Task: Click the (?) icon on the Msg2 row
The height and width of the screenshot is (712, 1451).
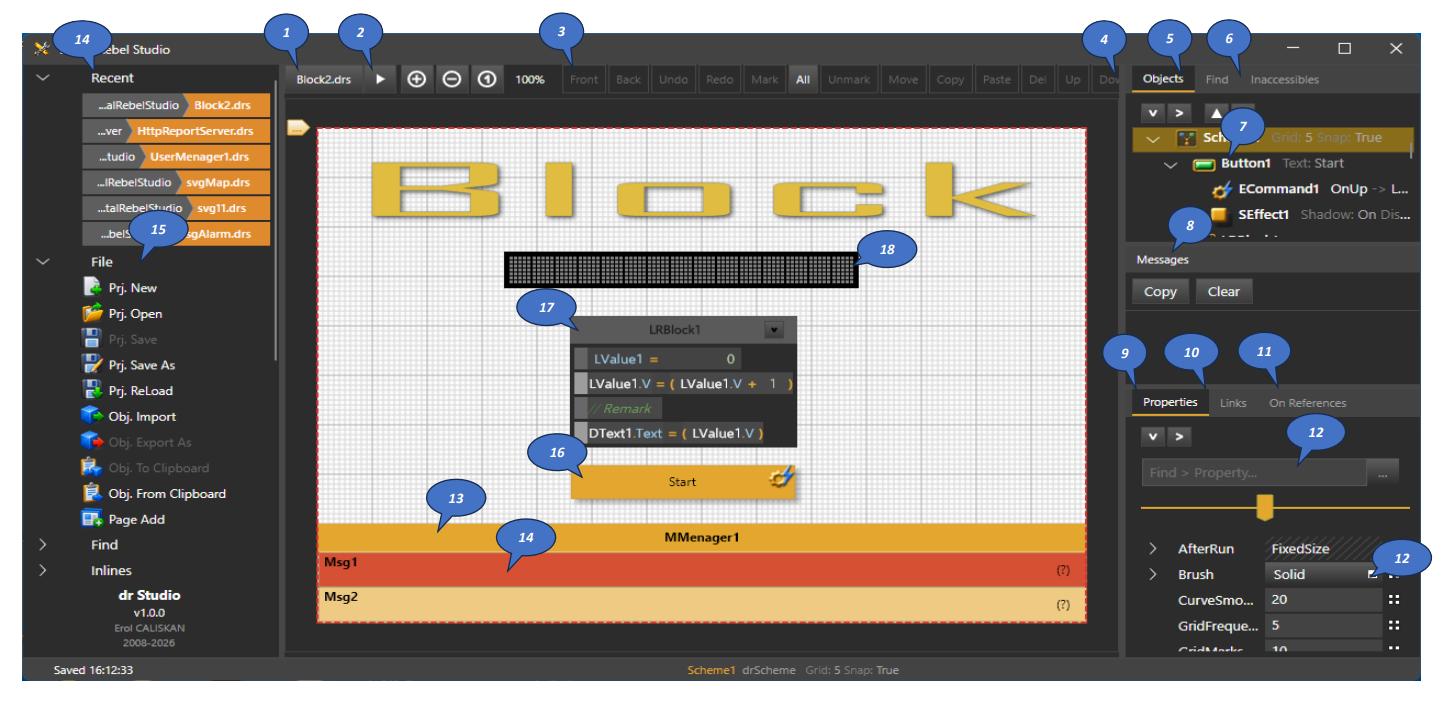Action: coord(1063,605)
